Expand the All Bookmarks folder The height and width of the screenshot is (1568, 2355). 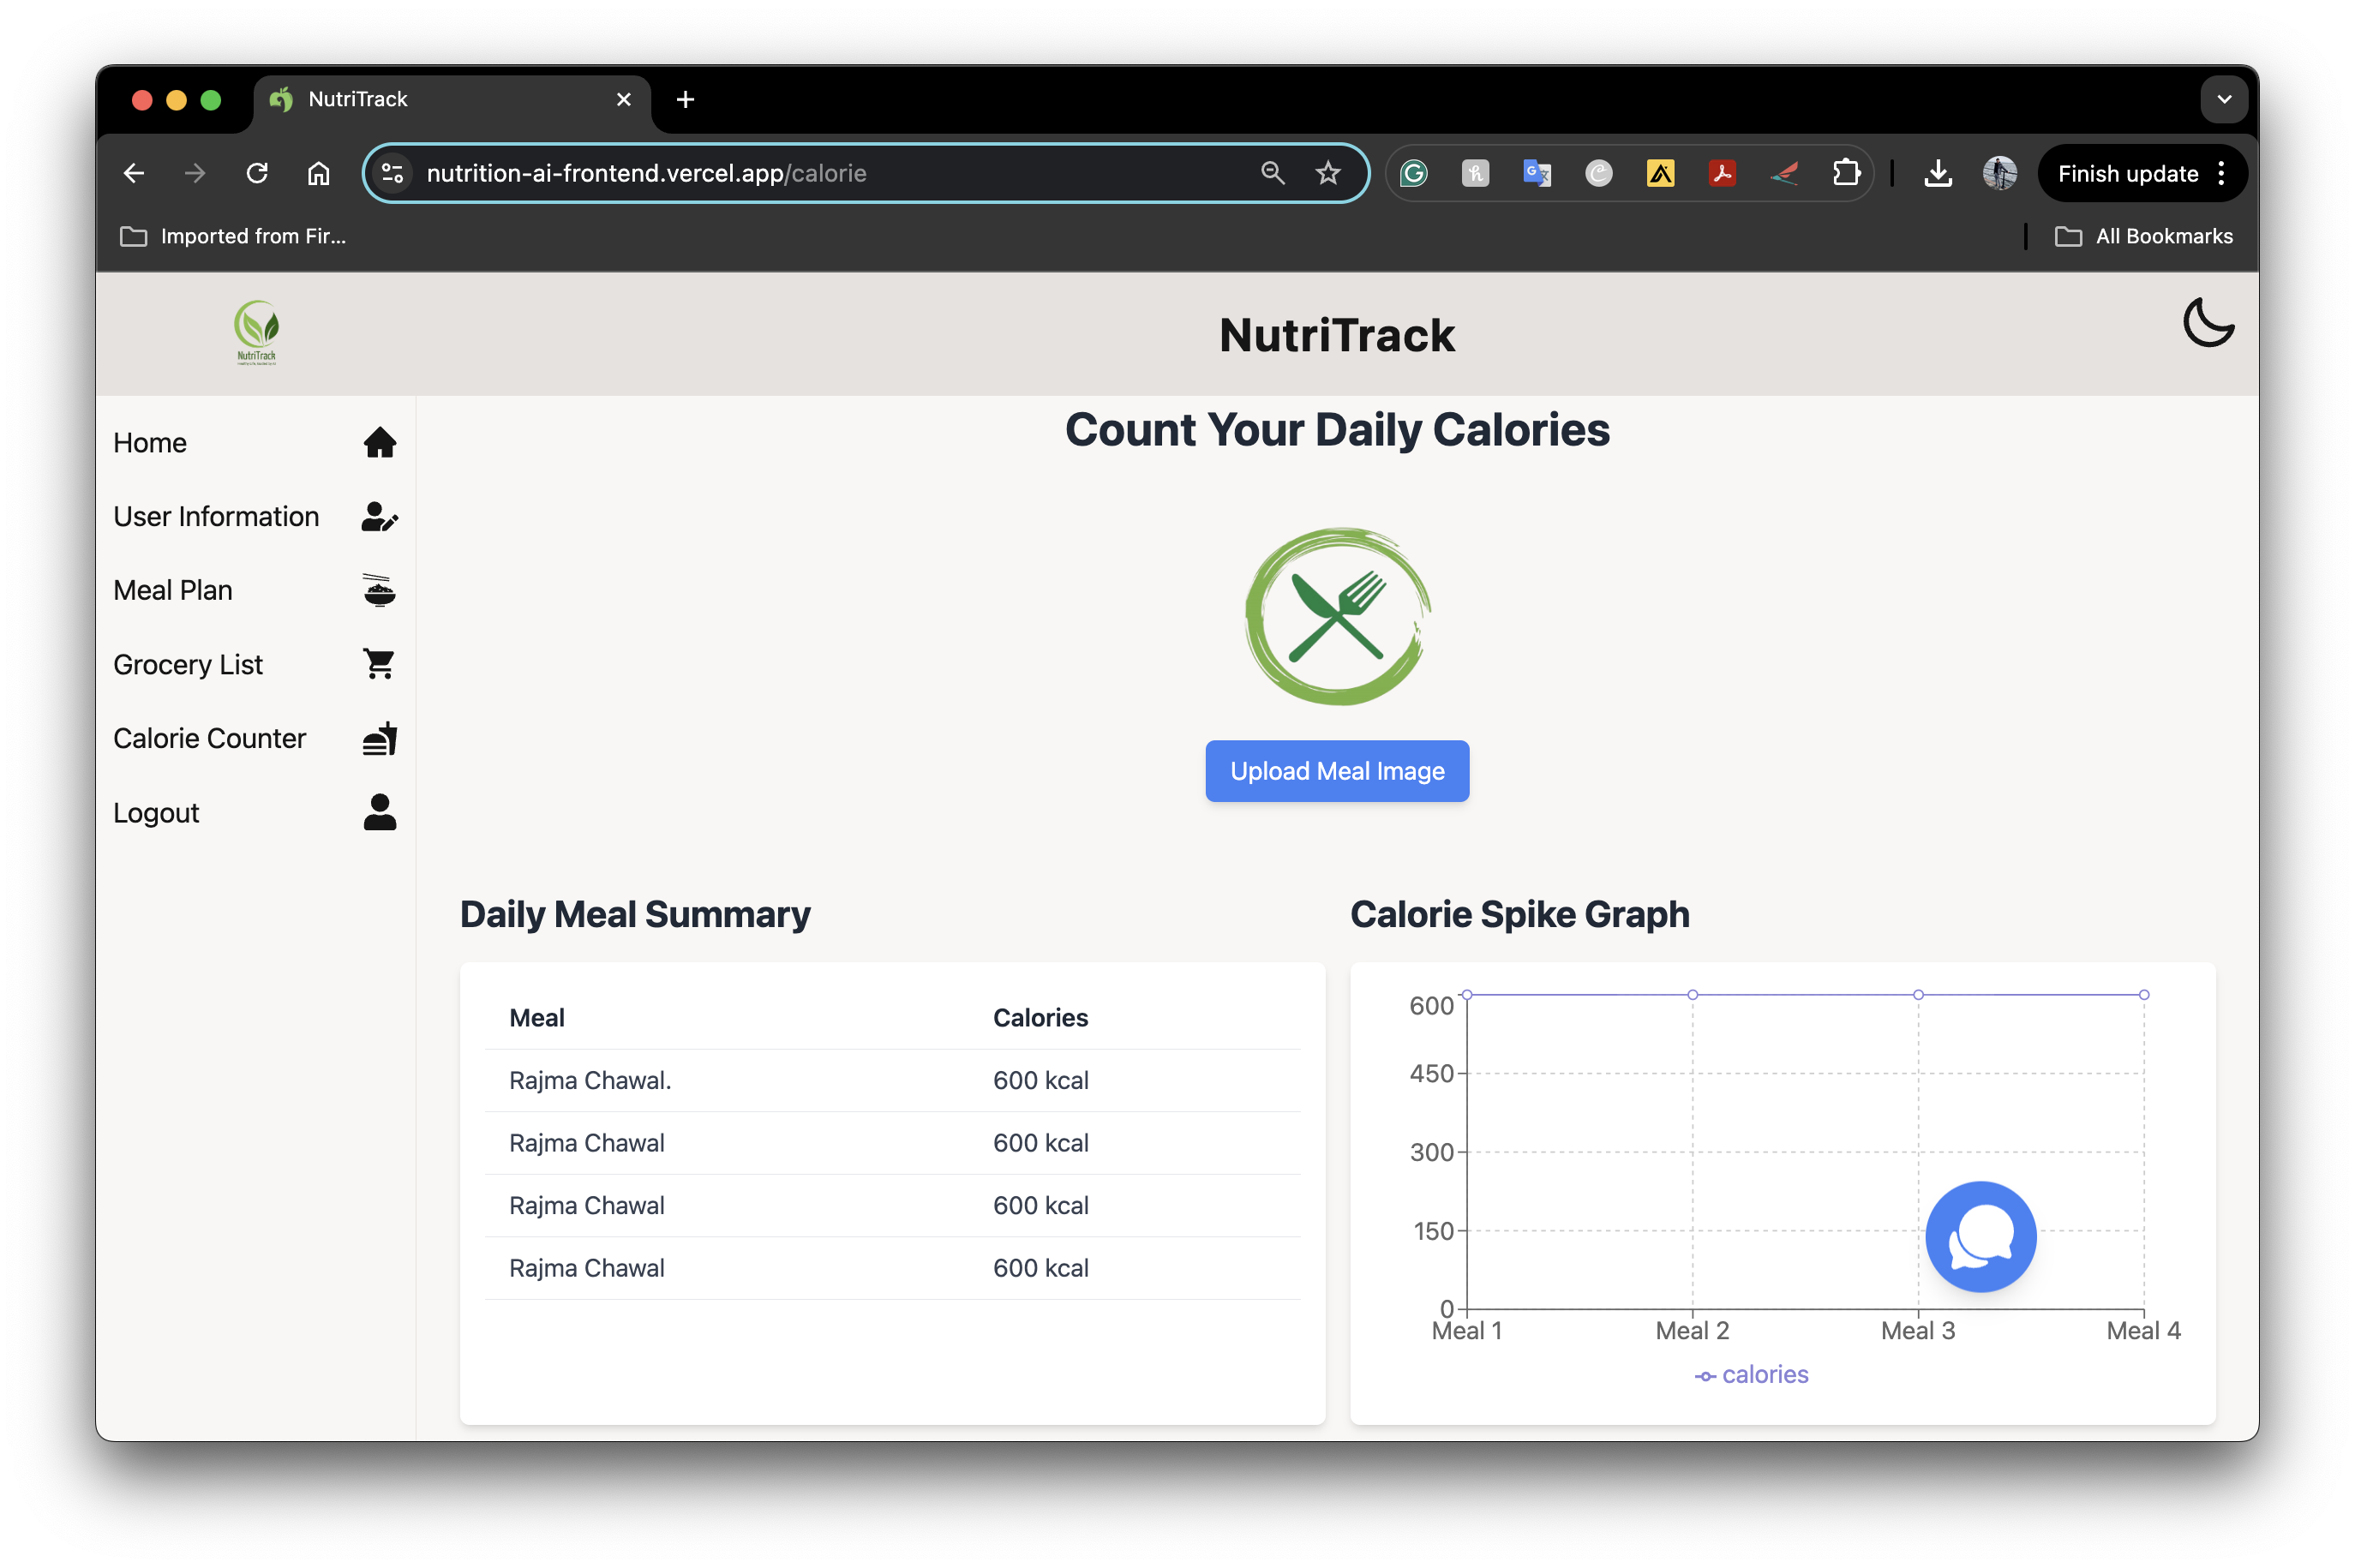click(2143, 236)
